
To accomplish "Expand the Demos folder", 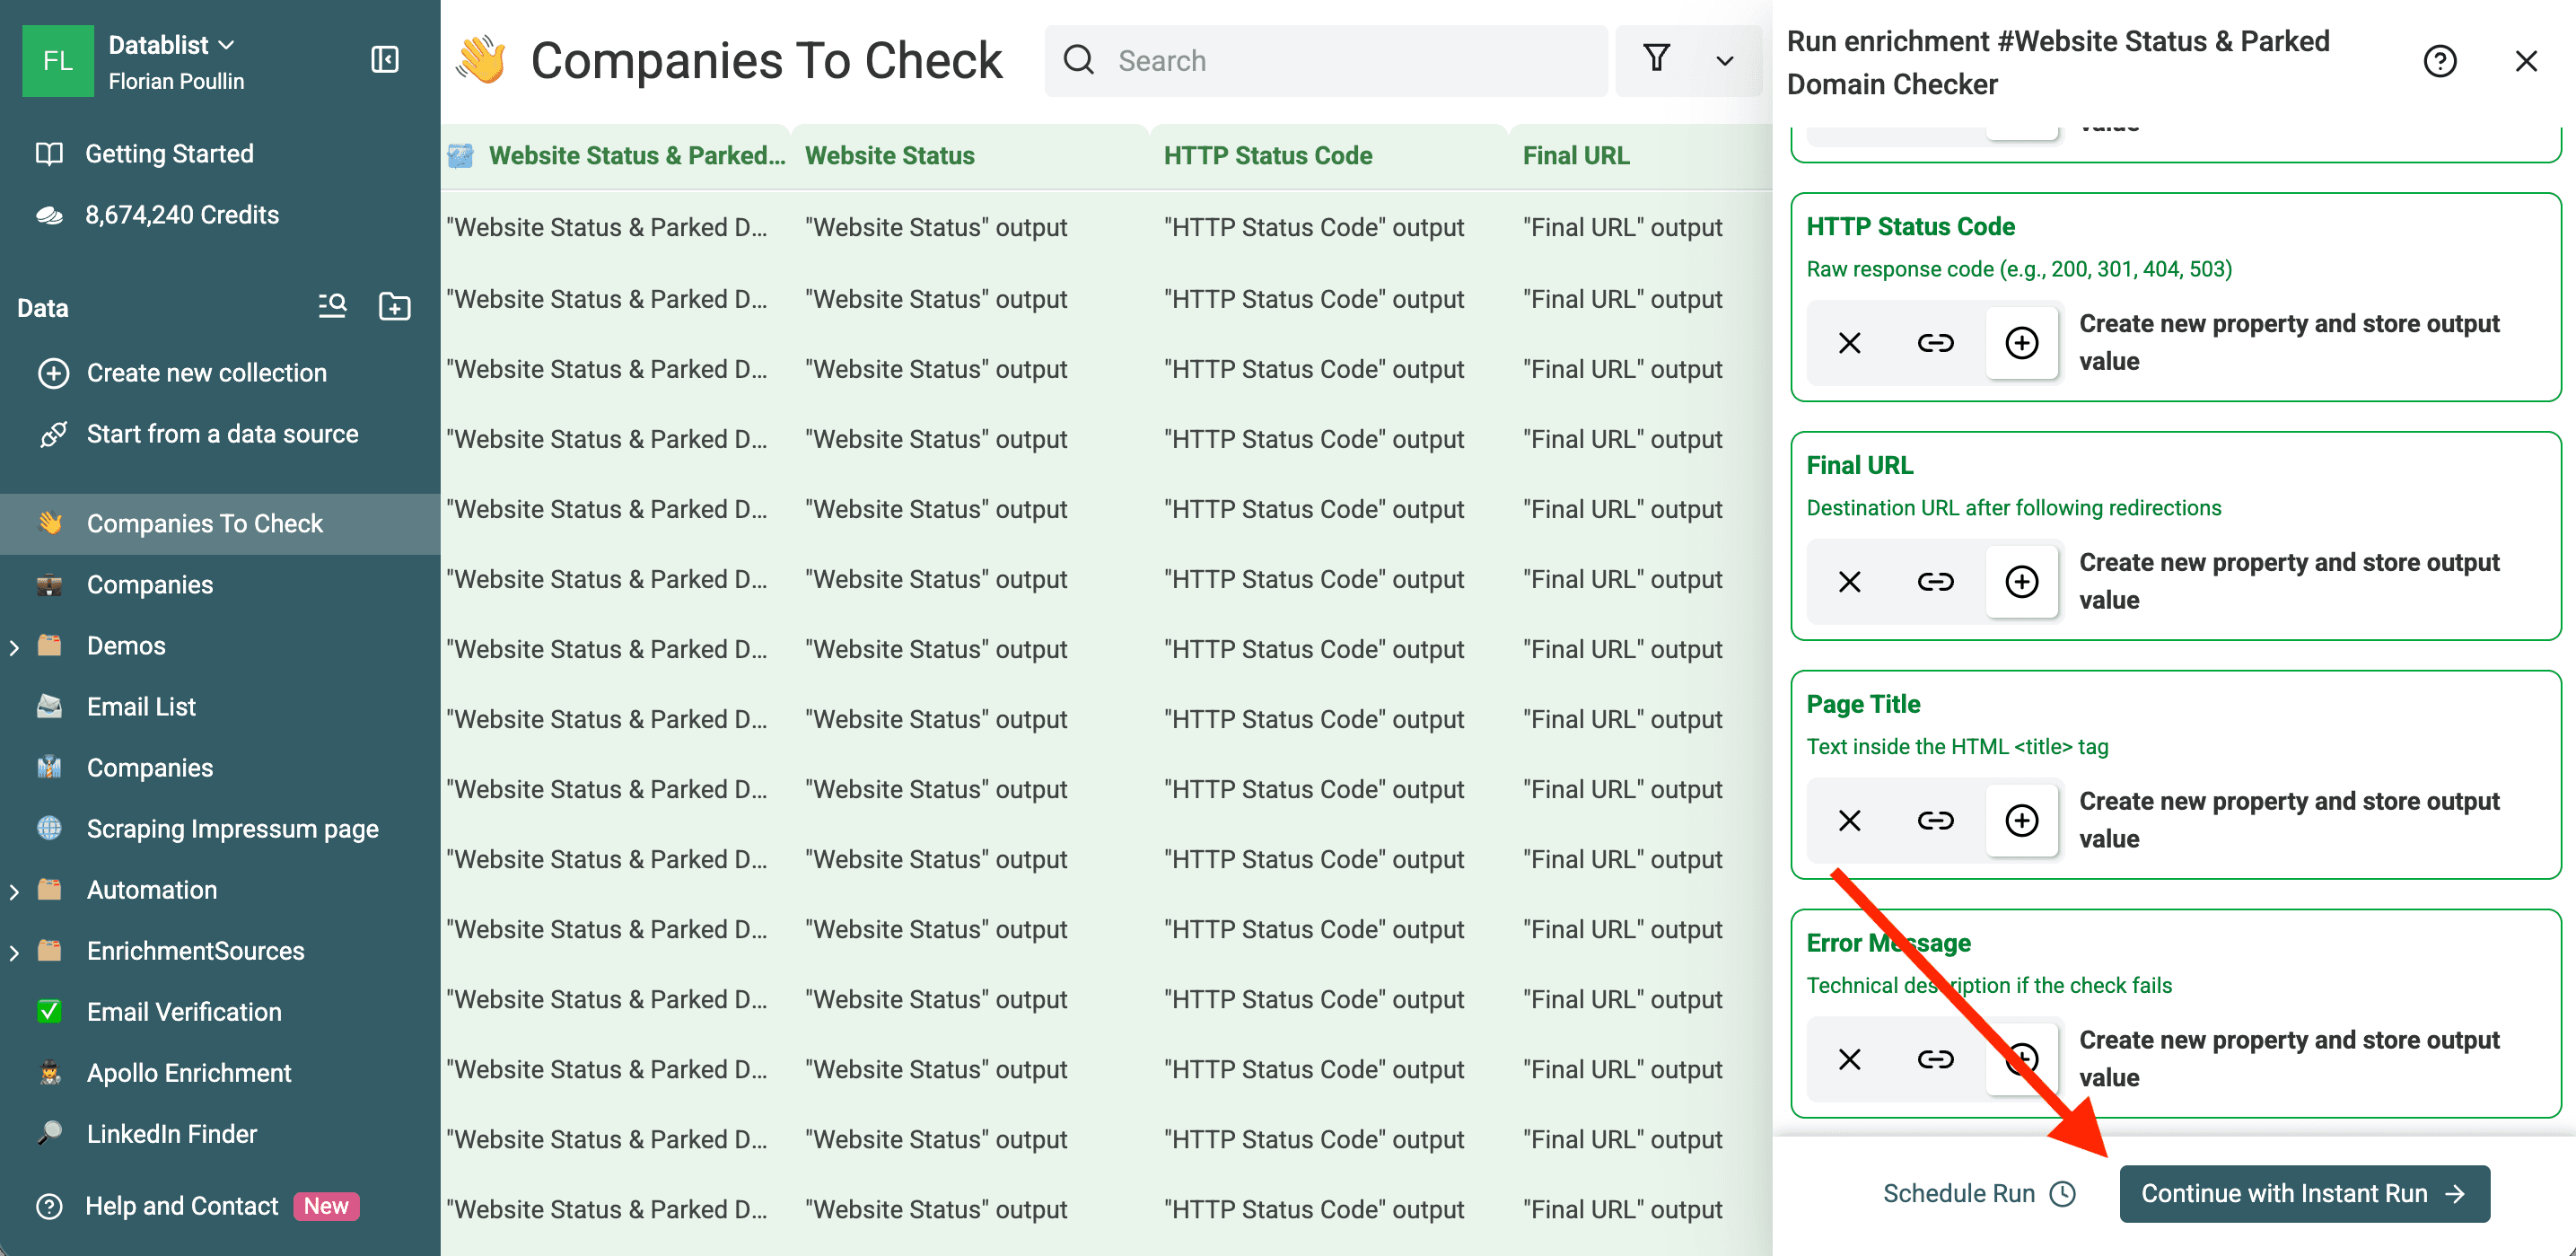I will point(14,647).
